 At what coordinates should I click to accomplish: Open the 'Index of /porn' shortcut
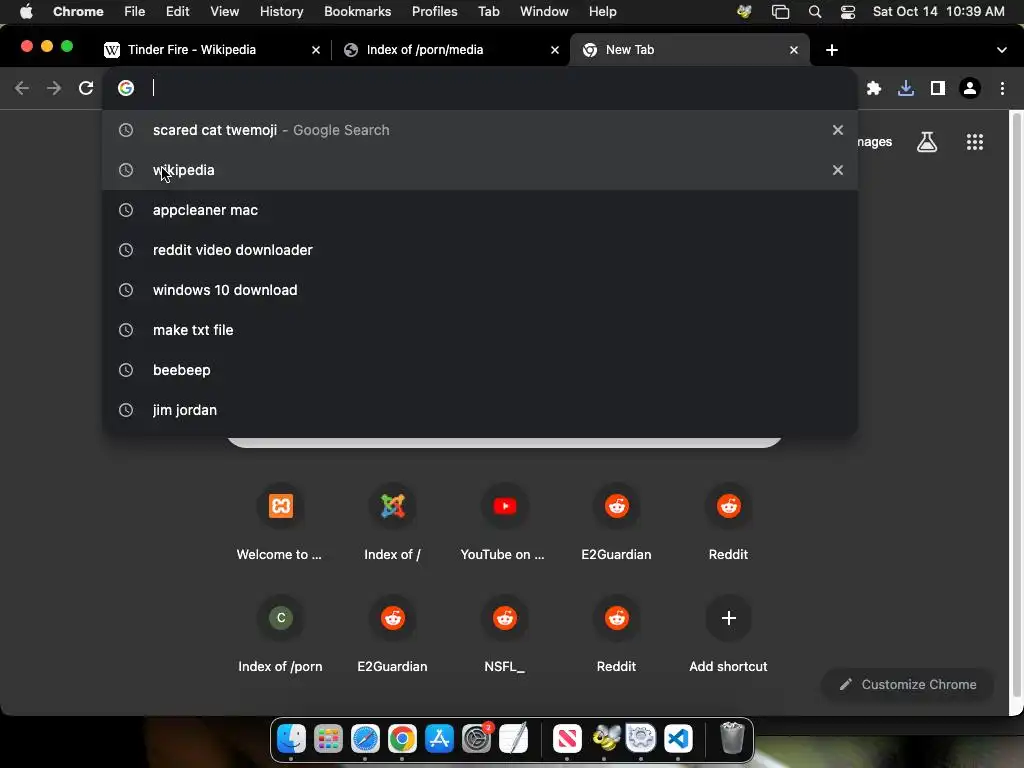280,634
